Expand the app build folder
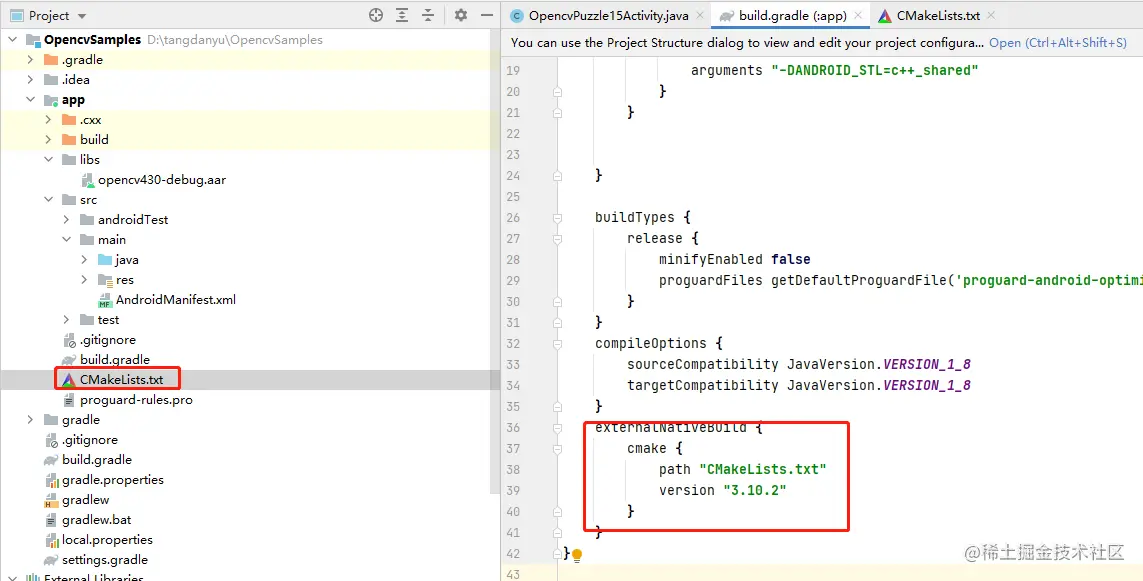This screenshot has width=1143, height=581. 48,139
